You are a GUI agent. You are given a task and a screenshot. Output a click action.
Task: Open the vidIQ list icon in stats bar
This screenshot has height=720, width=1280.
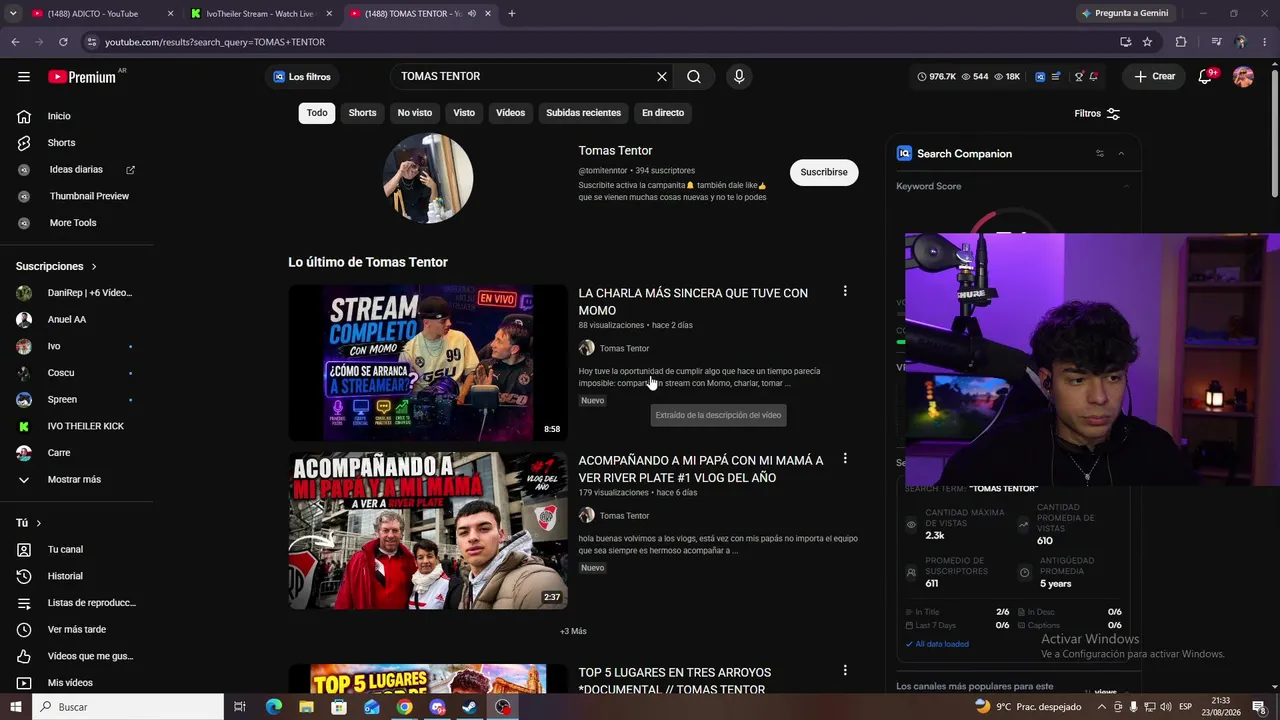click(1058, 77)
